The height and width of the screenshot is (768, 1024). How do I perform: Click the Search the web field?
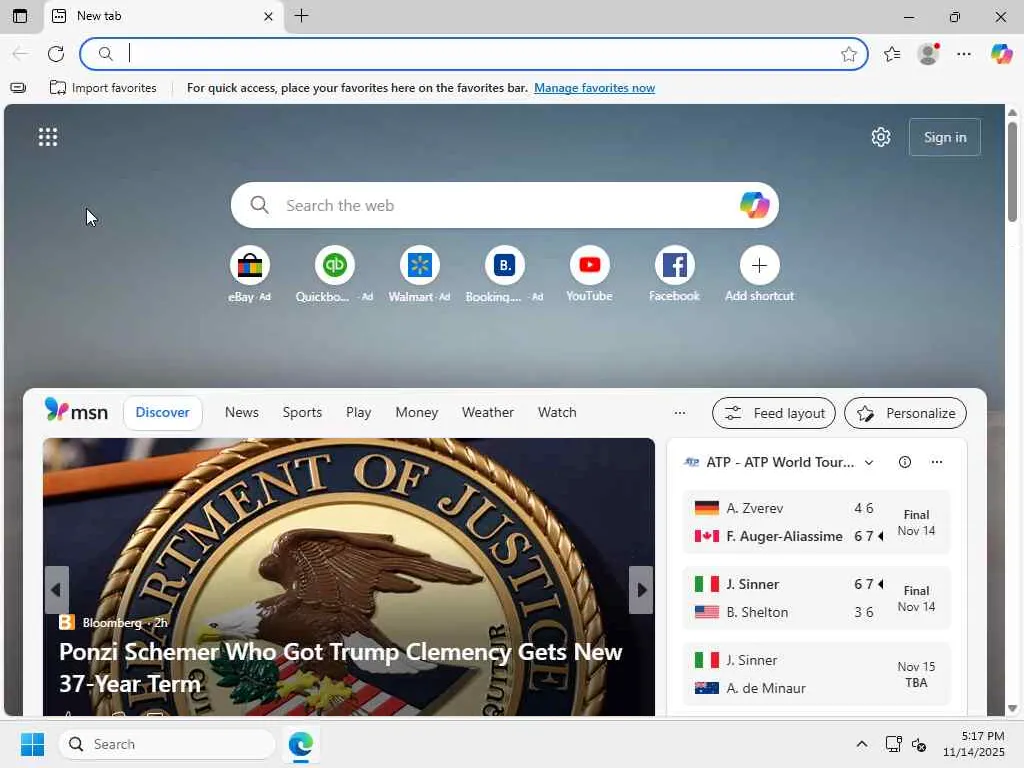pyautogui.click(x=504, y=205)
